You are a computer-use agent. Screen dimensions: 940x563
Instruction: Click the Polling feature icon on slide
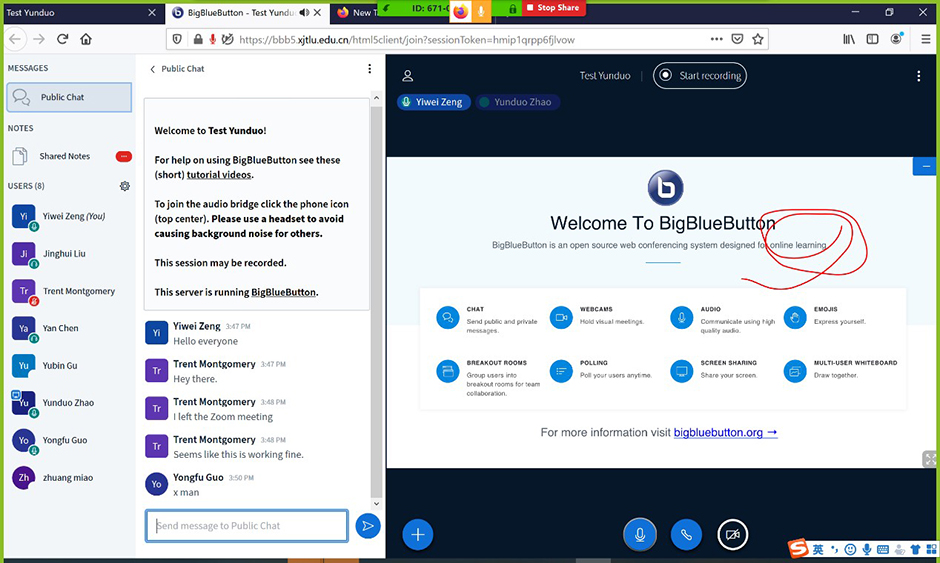[x=561, y=371]
